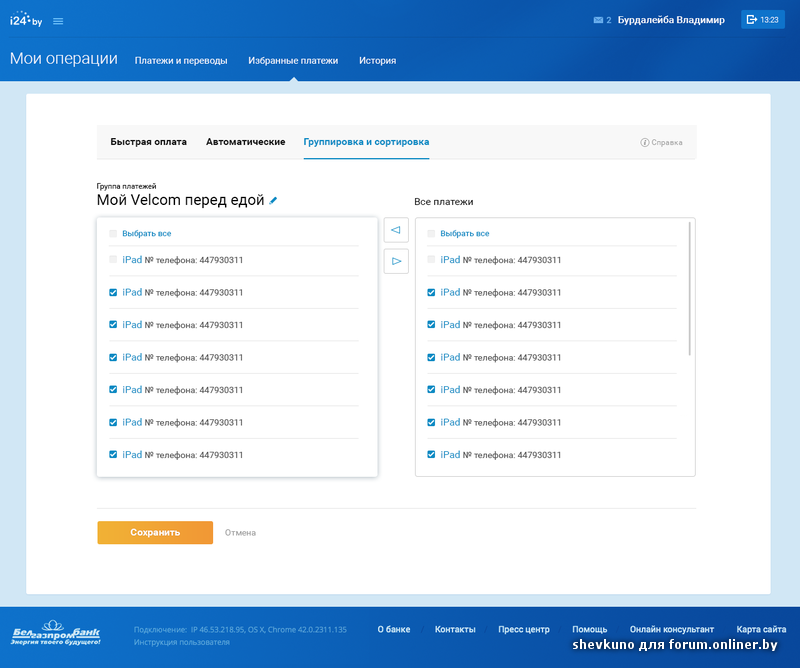
Task: Open top iPad link in group list
Action: pos(132,260)
